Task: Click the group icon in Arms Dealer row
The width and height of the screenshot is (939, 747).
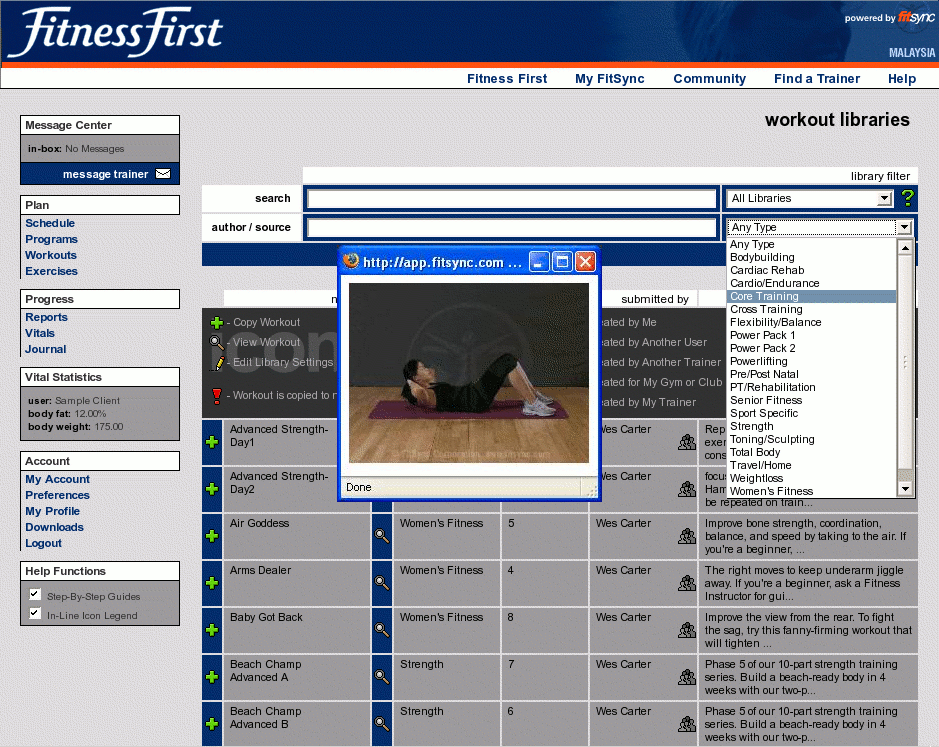Action: click(x=687, y=582)
